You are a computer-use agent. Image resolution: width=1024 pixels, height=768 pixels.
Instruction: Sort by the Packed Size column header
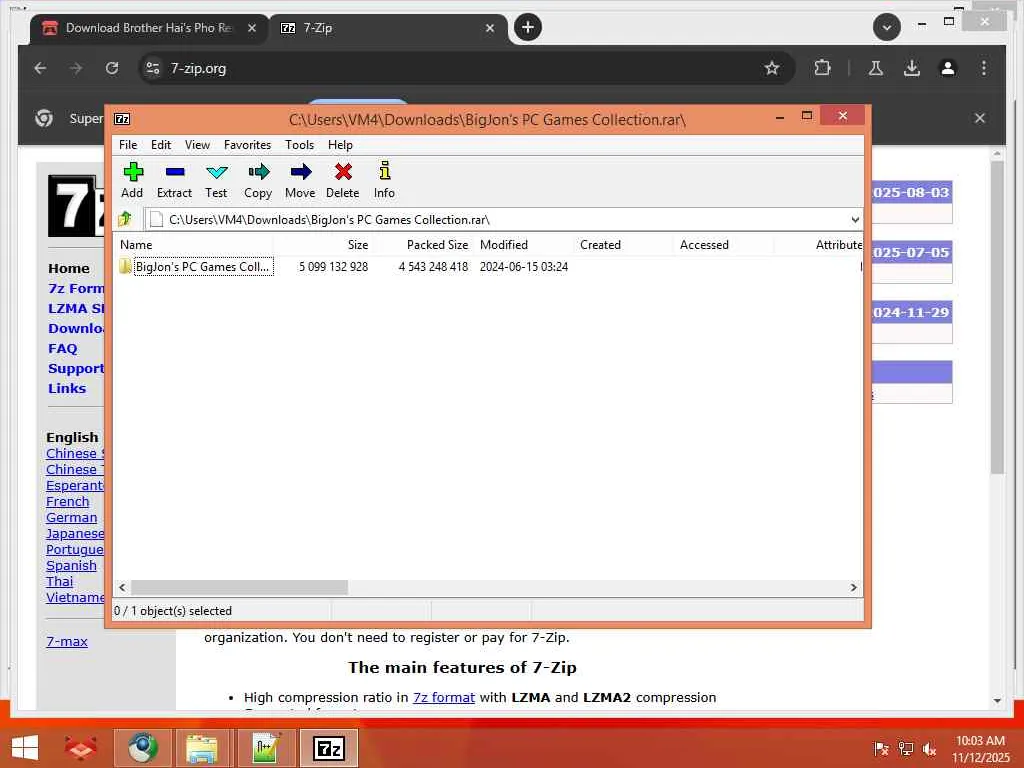pyautogui.click(x=422, y=245)
